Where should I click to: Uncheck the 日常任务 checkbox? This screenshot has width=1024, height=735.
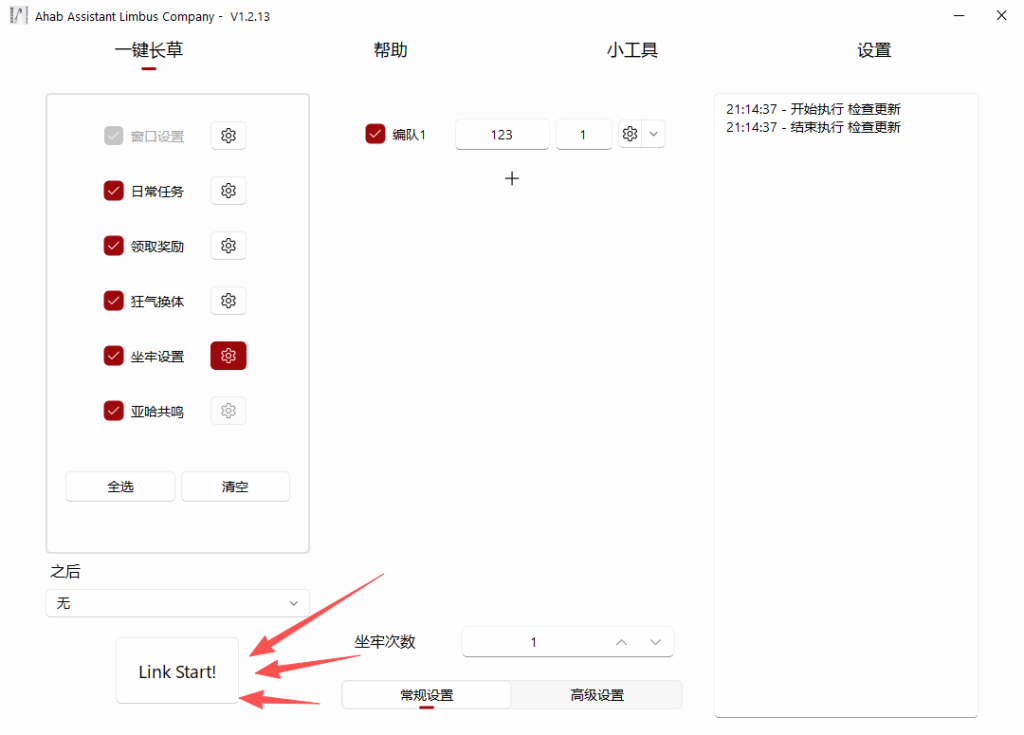click(x=114, y=191)
